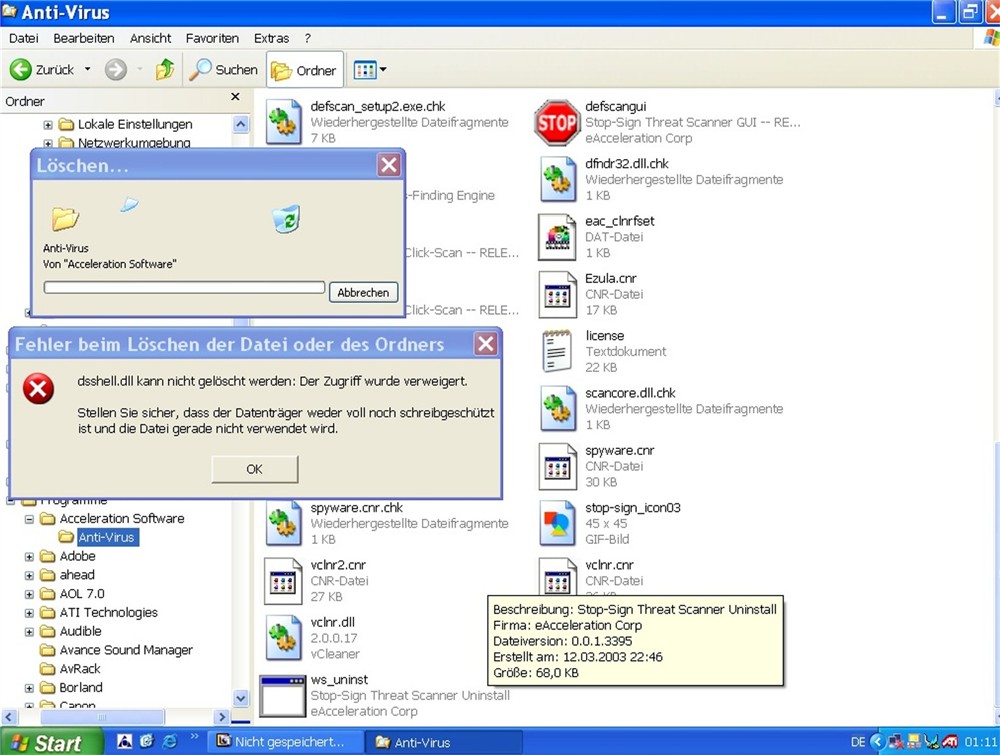Viewport: 1000px width, 755px height.
Task: Launch Internet Explorer from quick launch
Action: click(170, 741)
